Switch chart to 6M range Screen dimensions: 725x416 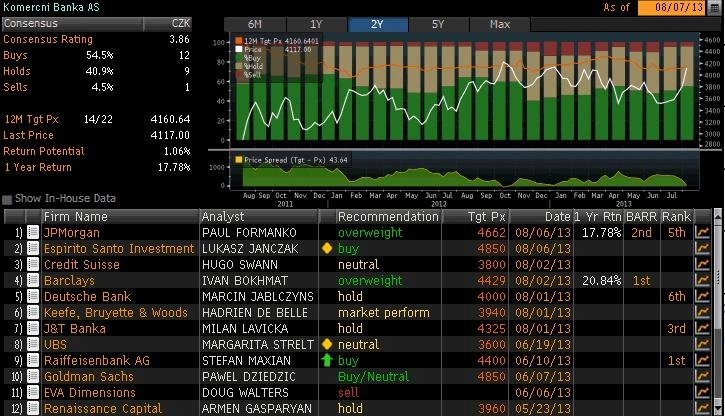[x=255, y=24]
